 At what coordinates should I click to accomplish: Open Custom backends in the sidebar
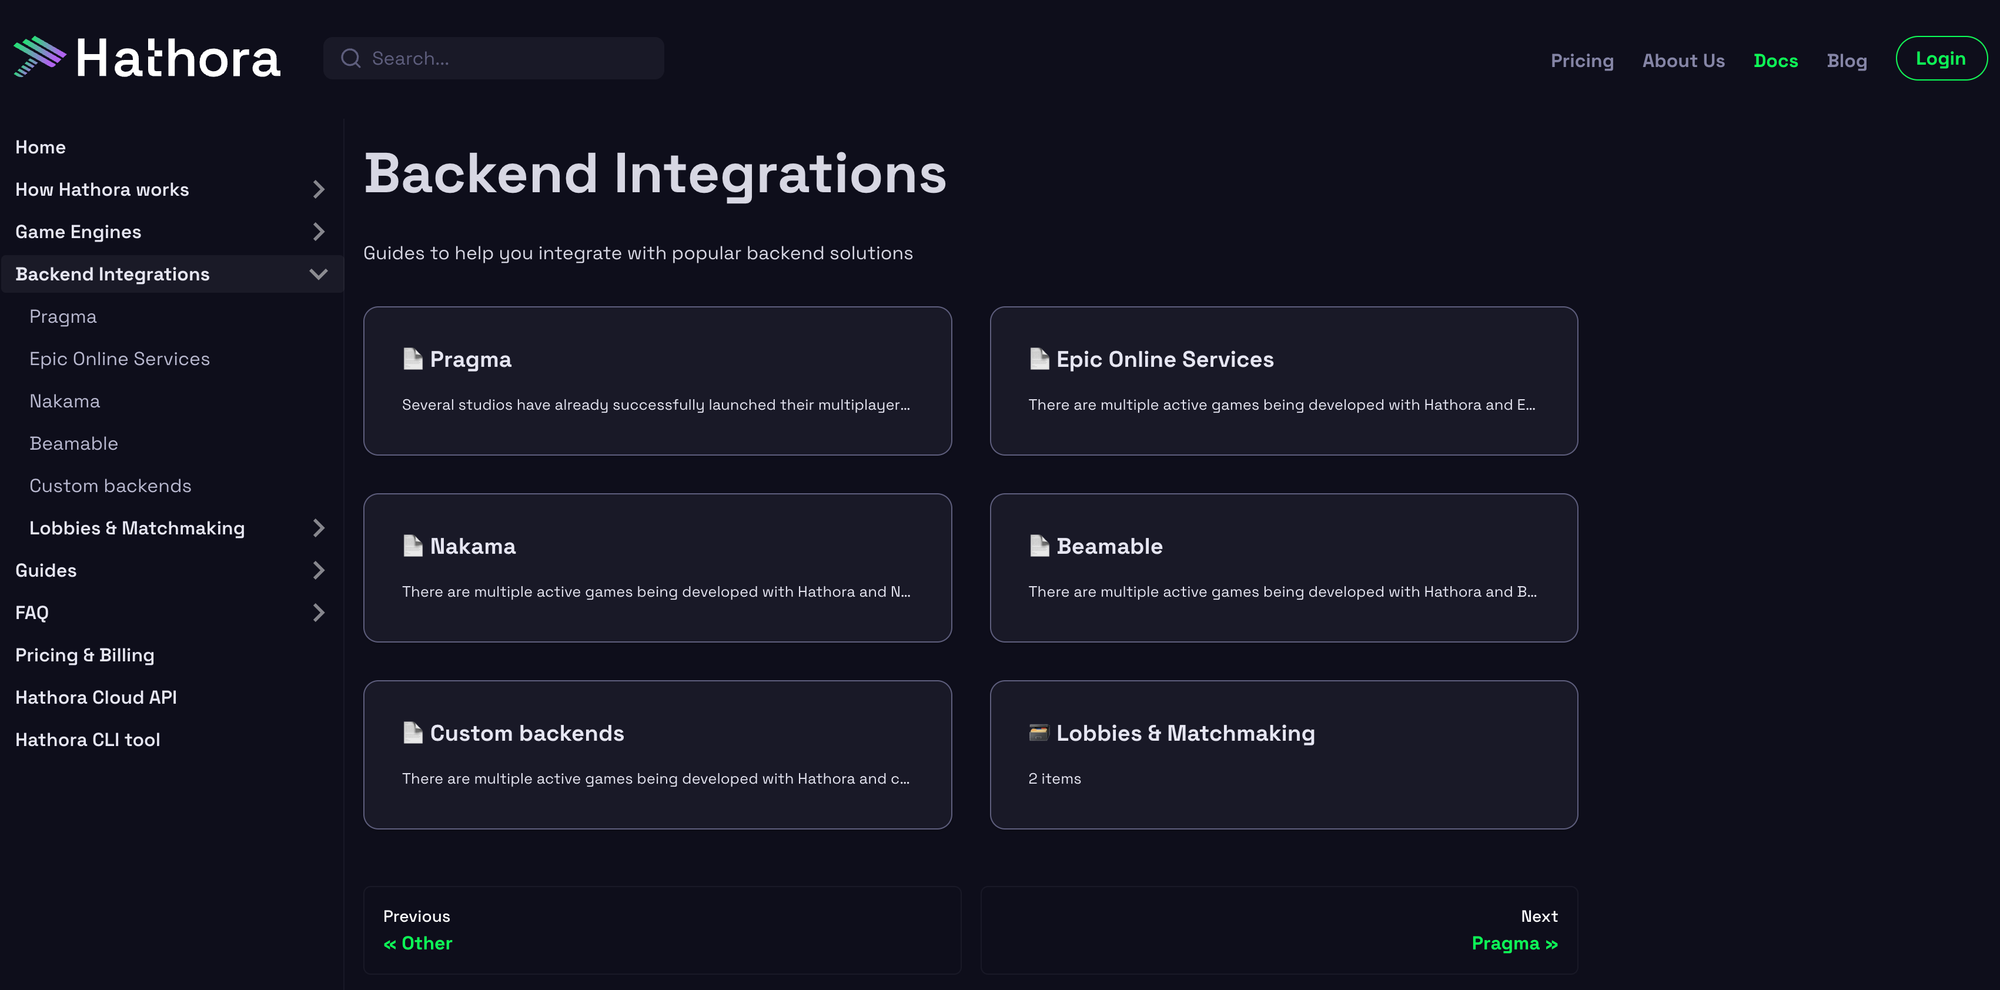pyautogui.click(x=110, y=486)
